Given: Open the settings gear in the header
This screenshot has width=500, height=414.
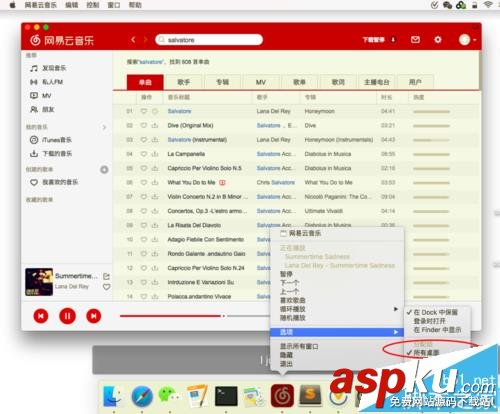Looking at the screenshot, I should [x=438, y=40].
